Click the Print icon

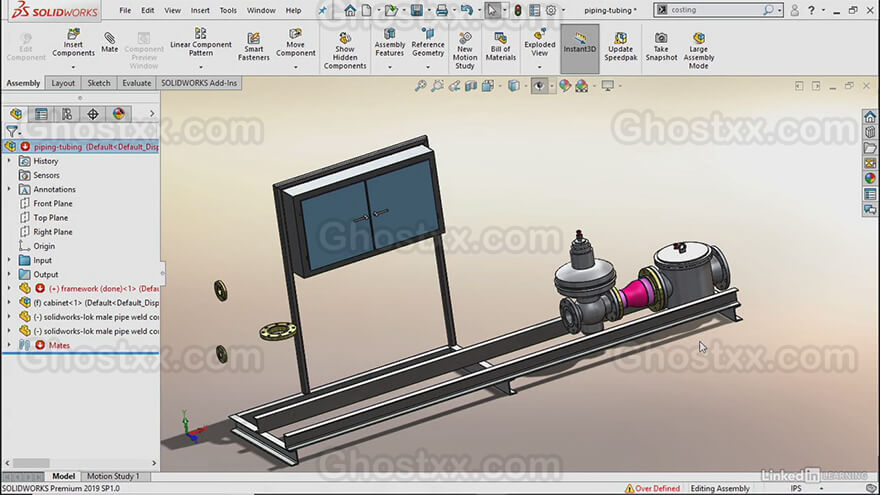click(442, 10)
